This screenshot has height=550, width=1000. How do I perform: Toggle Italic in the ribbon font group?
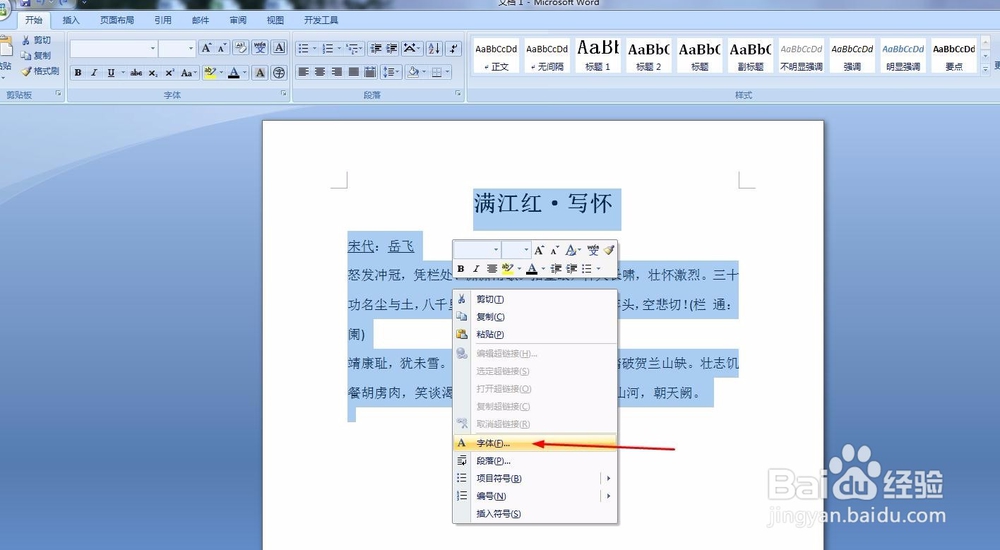pyautogui.click(x=94, y=73)
